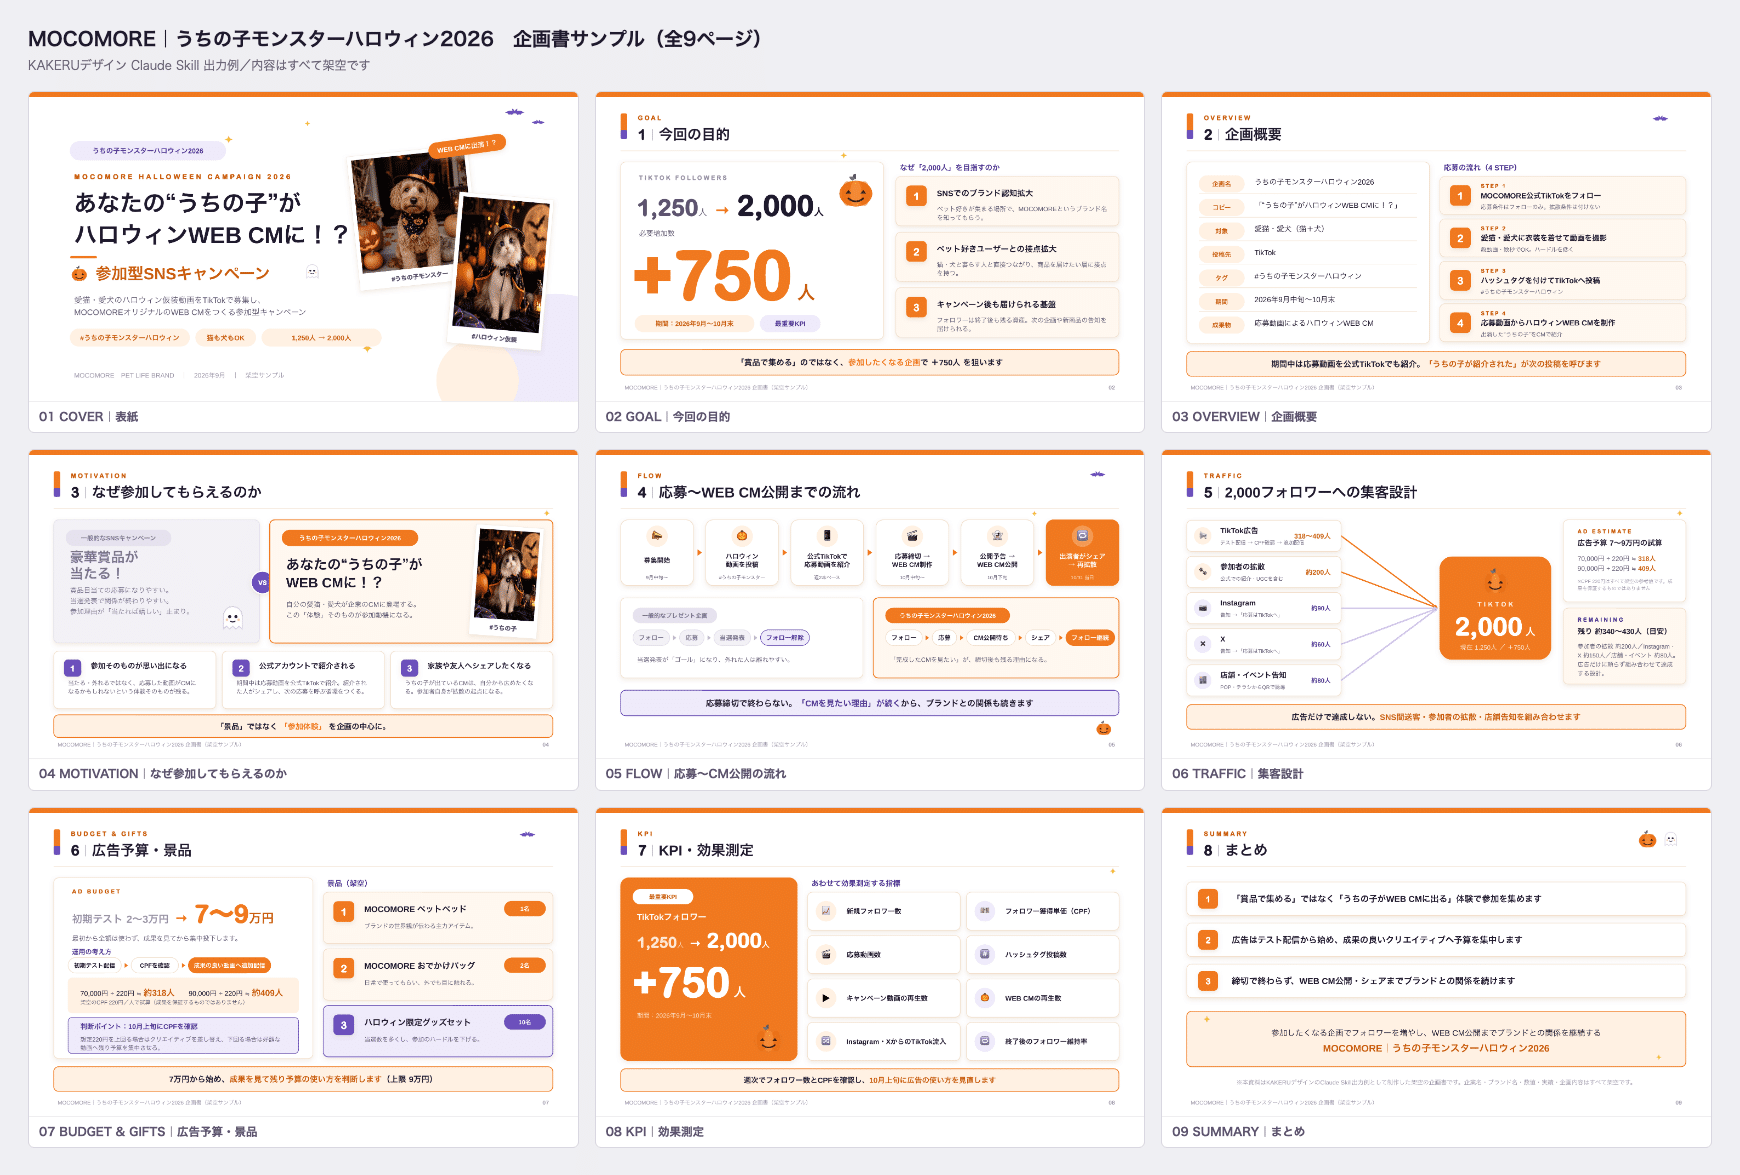Click the caption 09 SUMMARY | まとめ
The height and width of the screenshot is (1175, 1740).
point(1239,1132)
